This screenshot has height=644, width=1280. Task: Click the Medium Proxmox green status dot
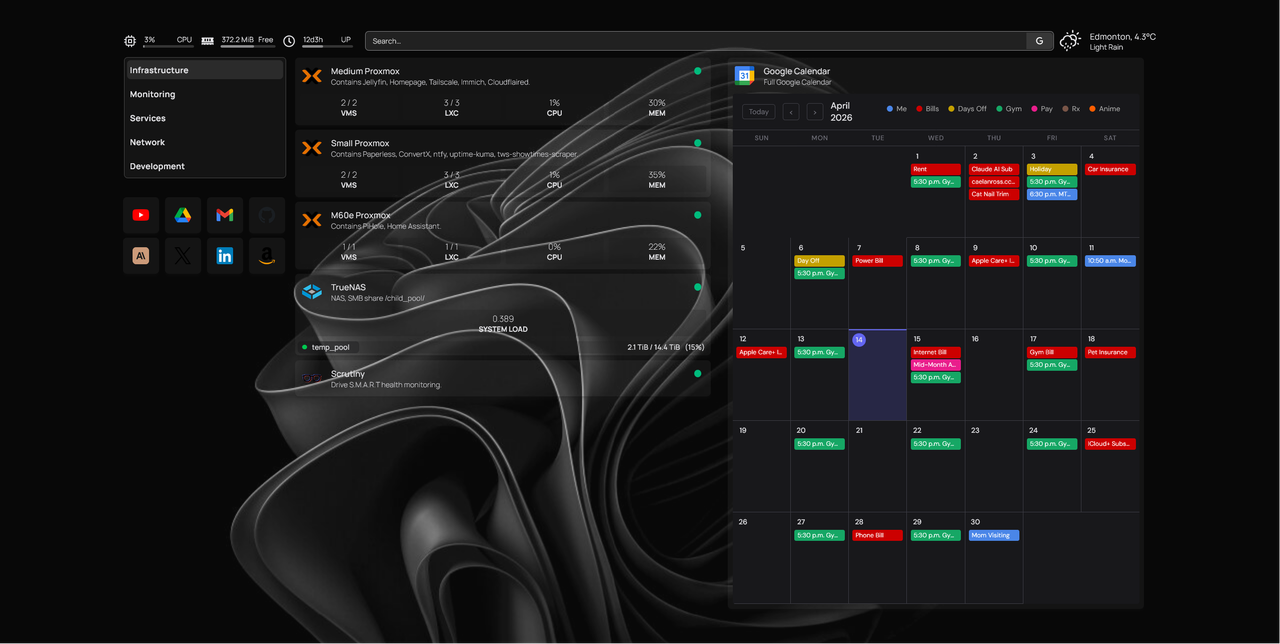pos(698,71)
